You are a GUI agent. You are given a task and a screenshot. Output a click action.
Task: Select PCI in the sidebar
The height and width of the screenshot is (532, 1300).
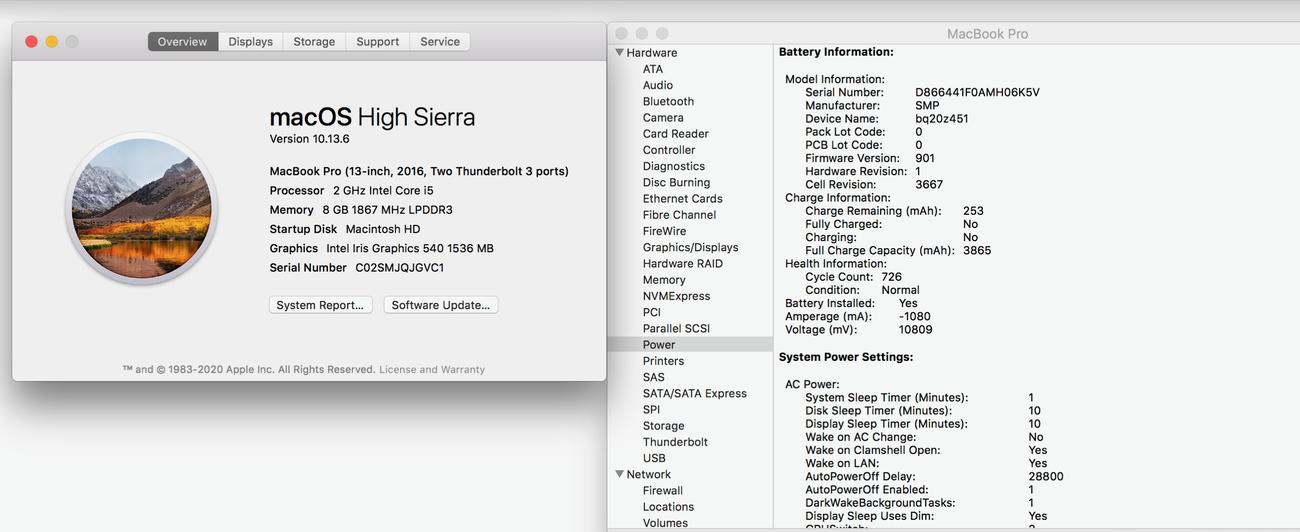pos(652,312)
